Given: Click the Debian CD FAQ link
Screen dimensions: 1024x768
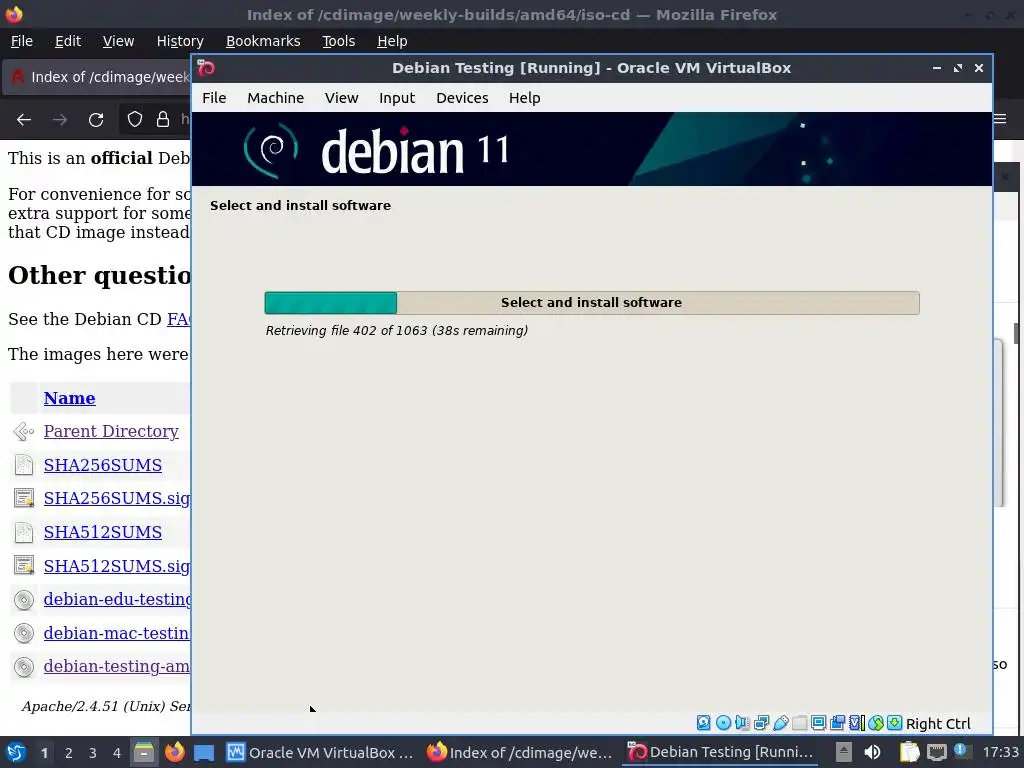Looking at the screenshot, I should [x=178, y=319].
